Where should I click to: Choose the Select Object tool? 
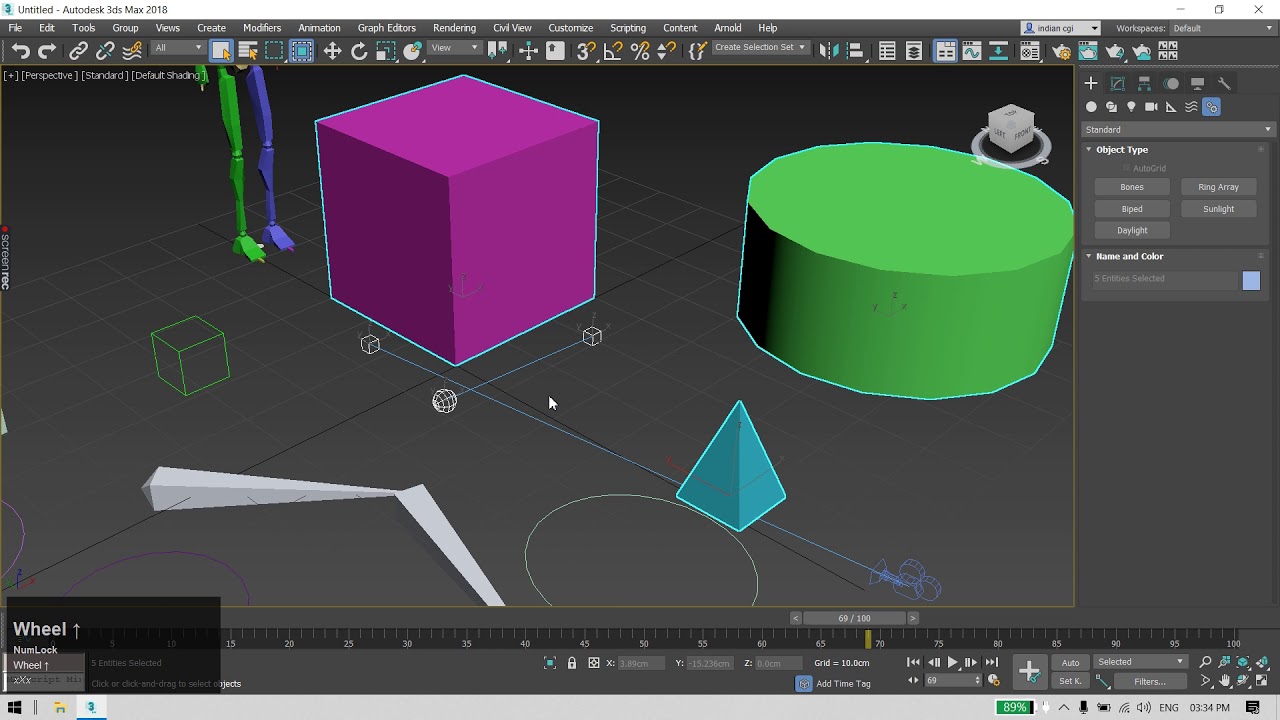tap(221, 51)
